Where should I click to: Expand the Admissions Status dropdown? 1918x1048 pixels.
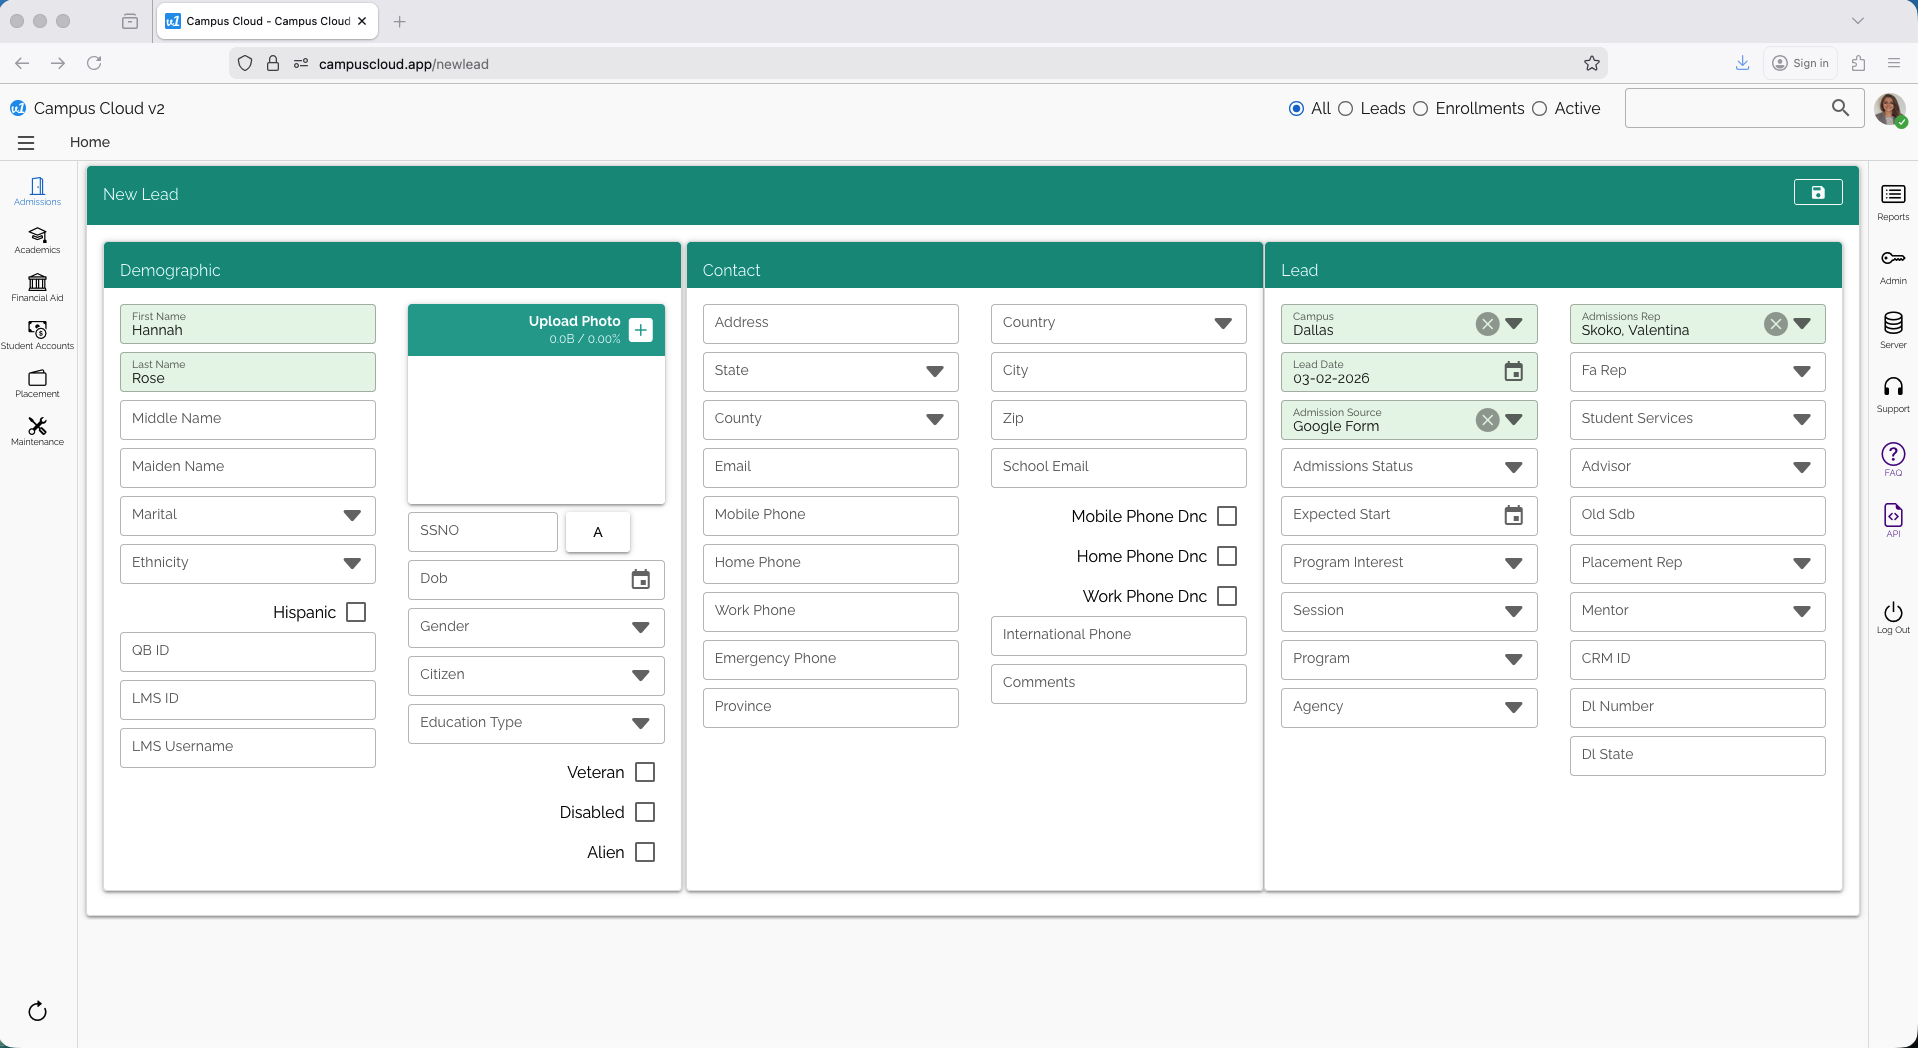pyautogui.click(x=1510, y=467)
